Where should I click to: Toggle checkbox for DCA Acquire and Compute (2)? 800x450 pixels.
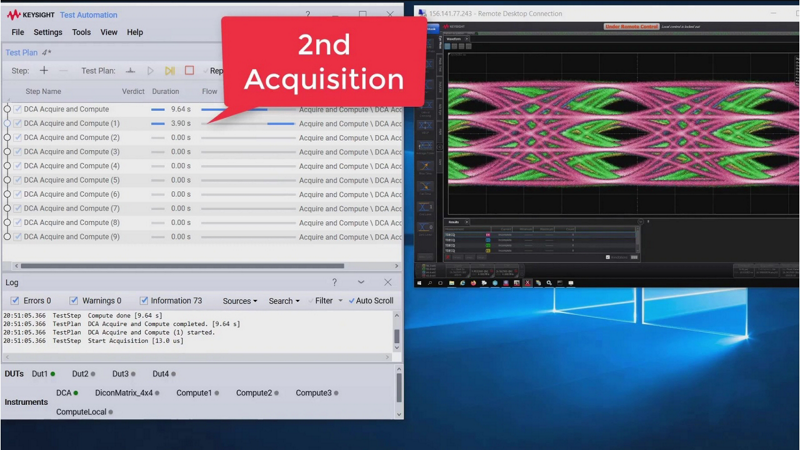click(18, 138)
